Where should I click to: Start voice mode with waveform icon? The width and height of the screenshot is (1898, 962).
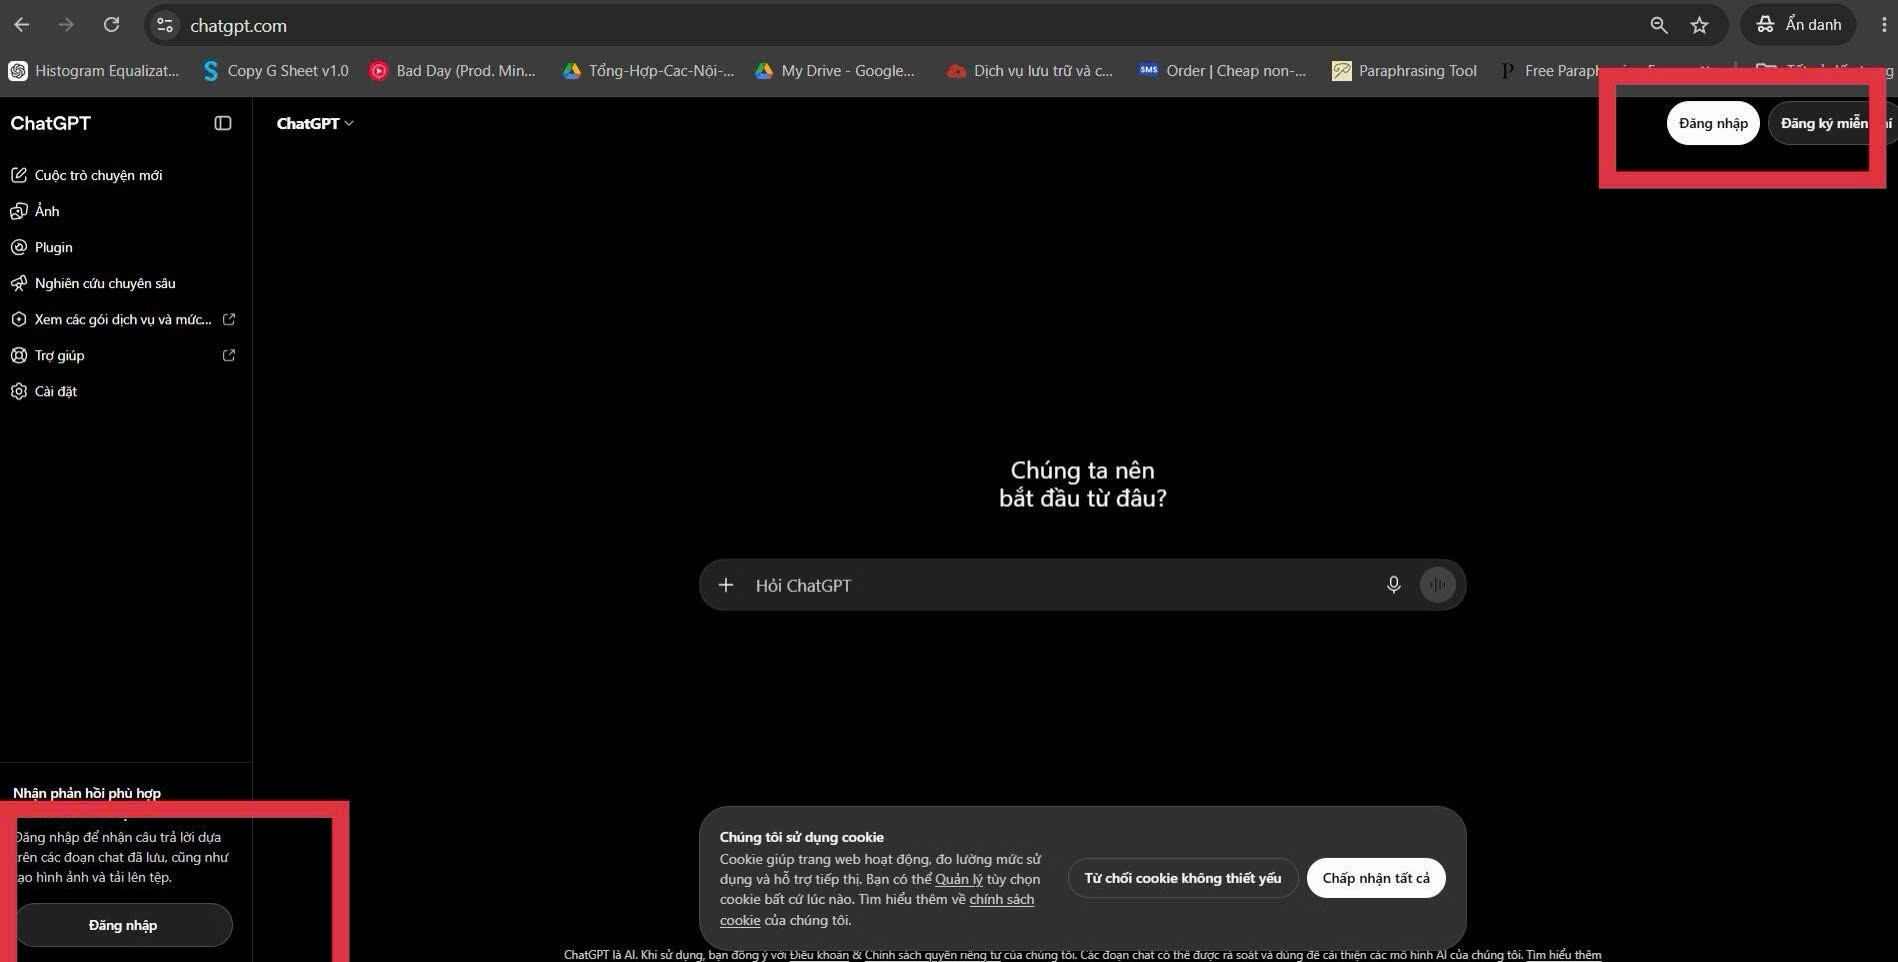tap(1437, 585)
